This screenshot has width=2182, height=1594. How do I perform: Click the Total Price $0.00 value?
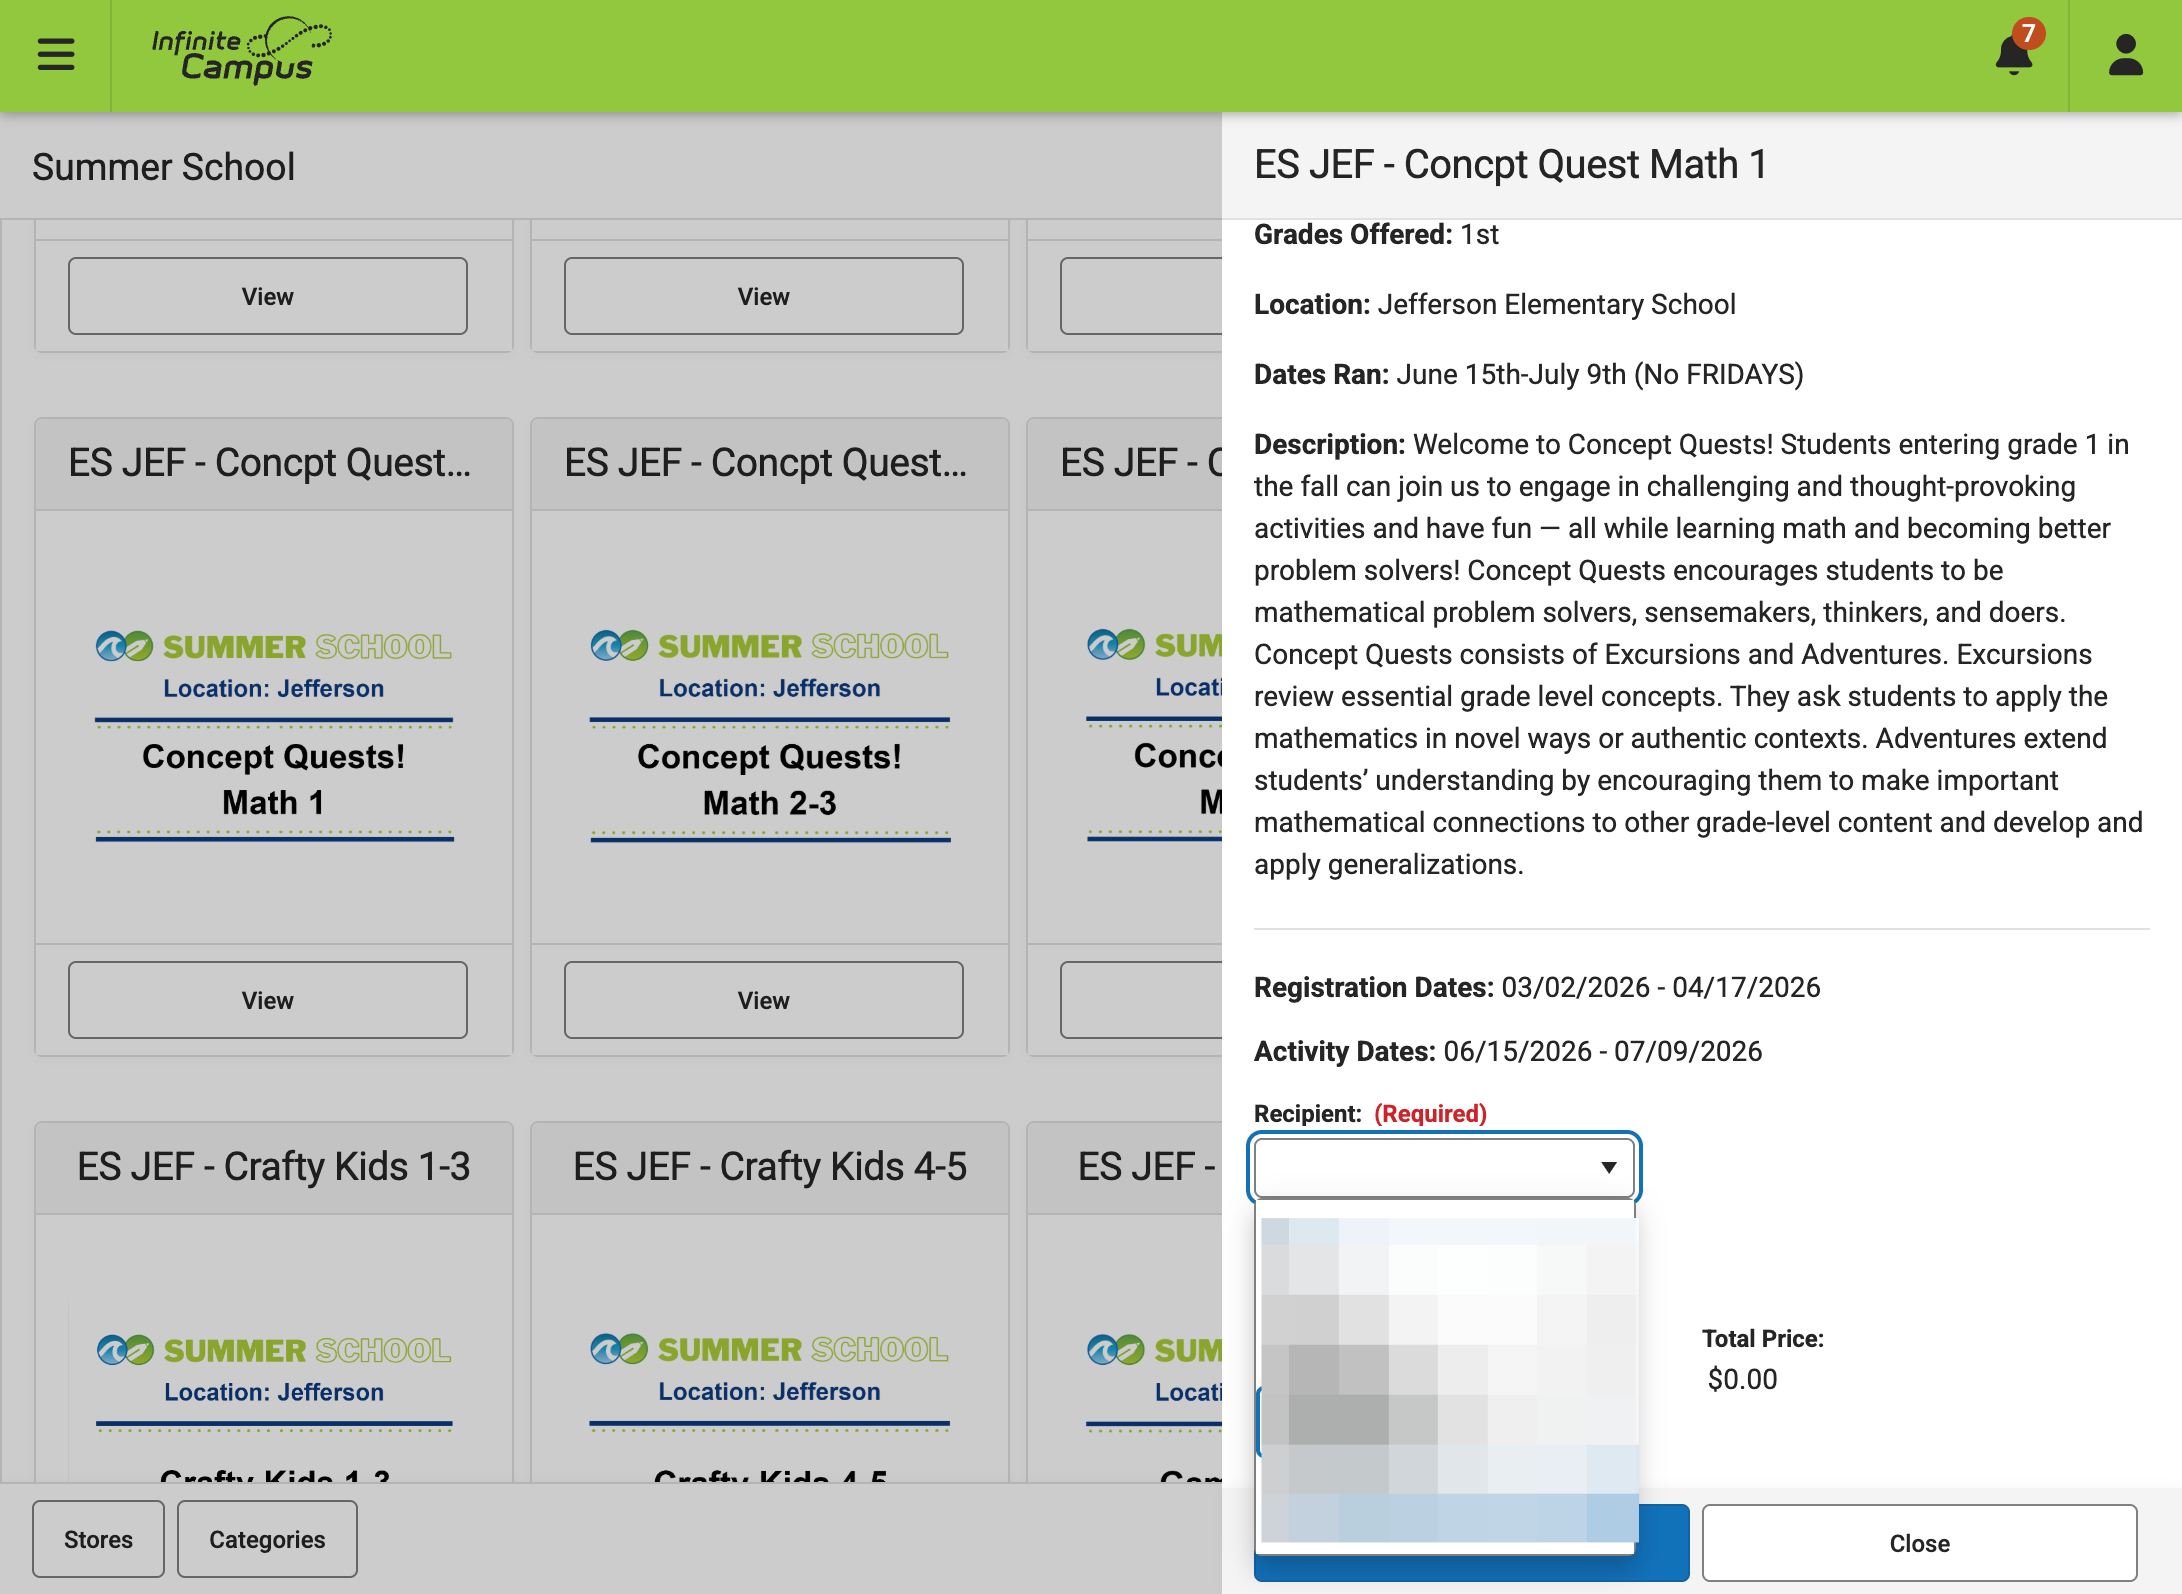1742,1379
